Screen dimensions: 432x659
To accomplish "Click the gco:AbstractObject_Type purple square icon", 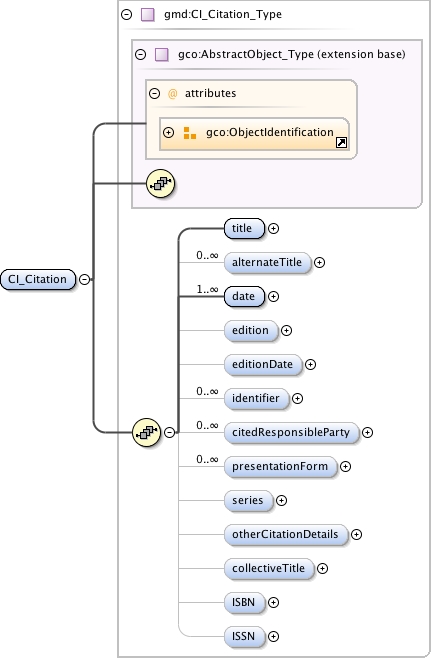I will (x=162, y=55).
